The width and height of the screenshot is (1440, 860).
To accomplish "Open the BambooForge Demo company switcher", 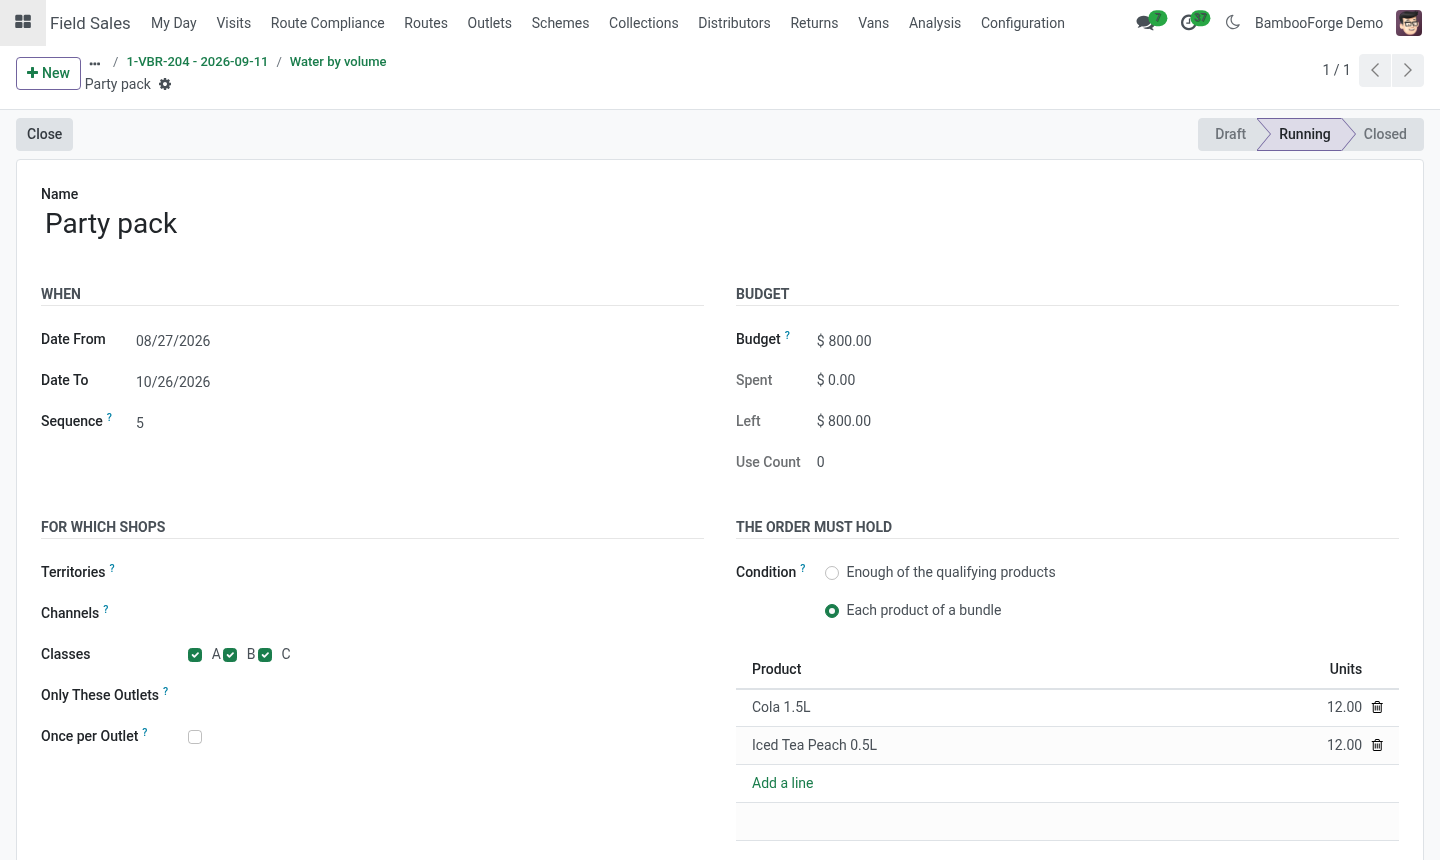I will [x=1319, y=23].
